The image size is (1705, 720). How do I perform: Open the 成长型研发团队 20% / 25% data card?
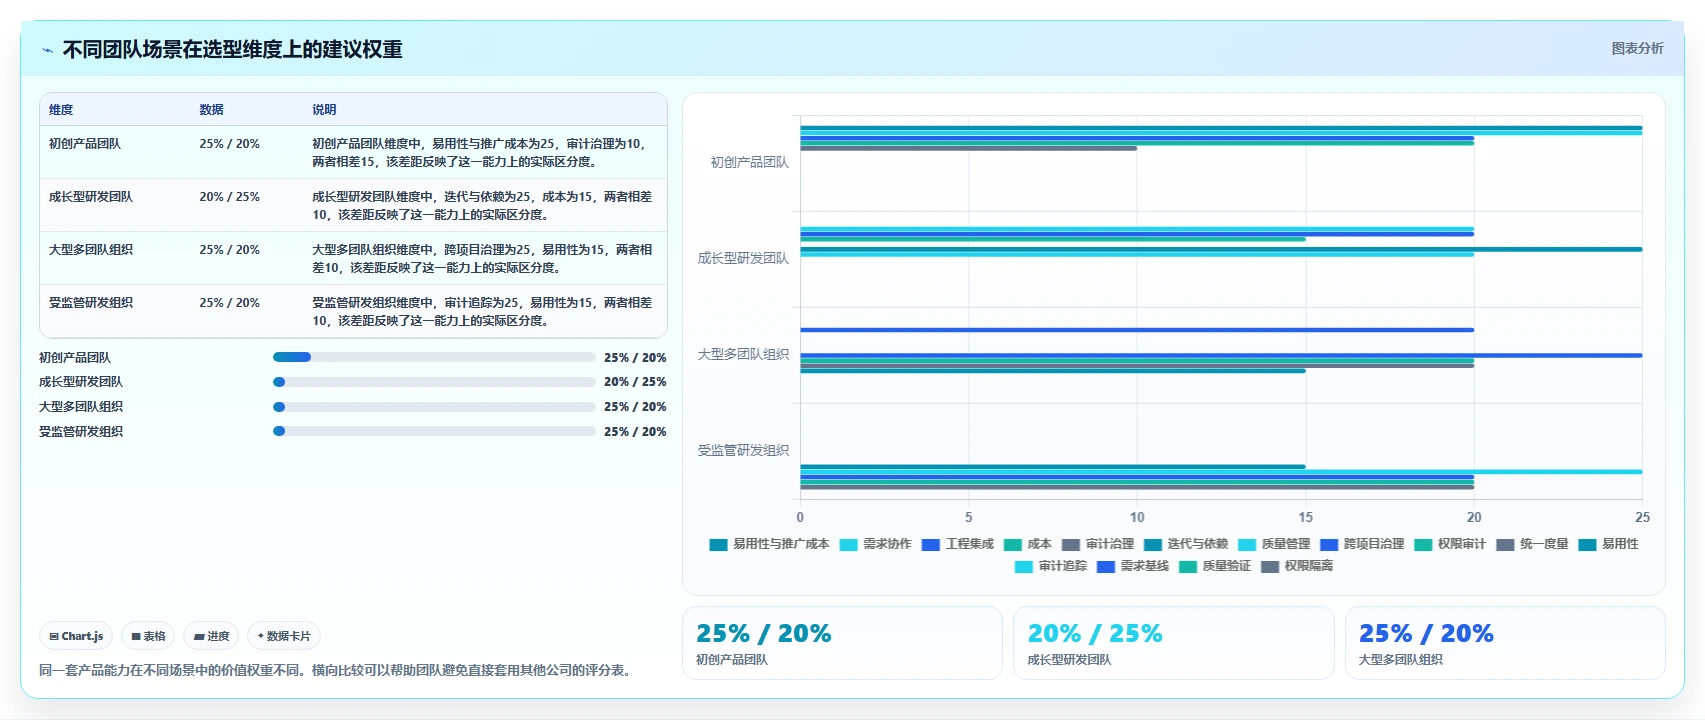(1174, 643)
